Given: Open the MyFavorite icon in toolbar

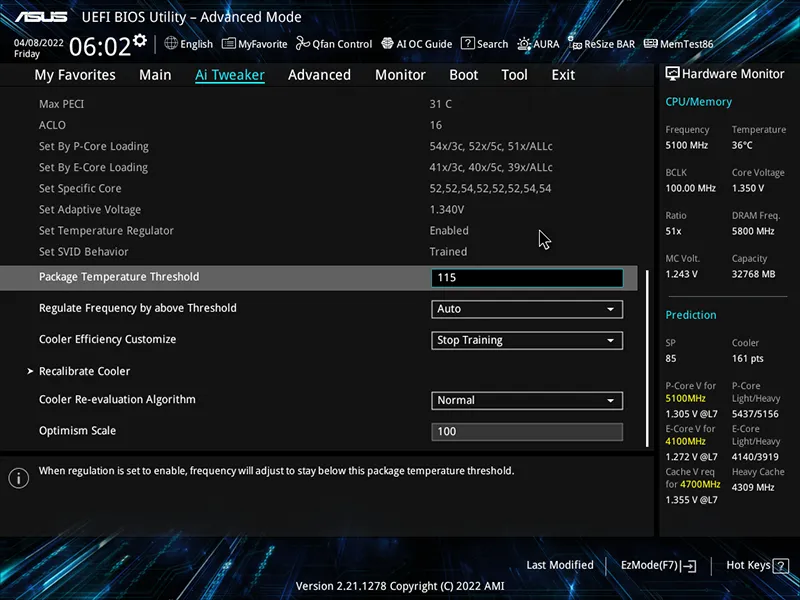Looking at the screenshot, I should 229,44.
